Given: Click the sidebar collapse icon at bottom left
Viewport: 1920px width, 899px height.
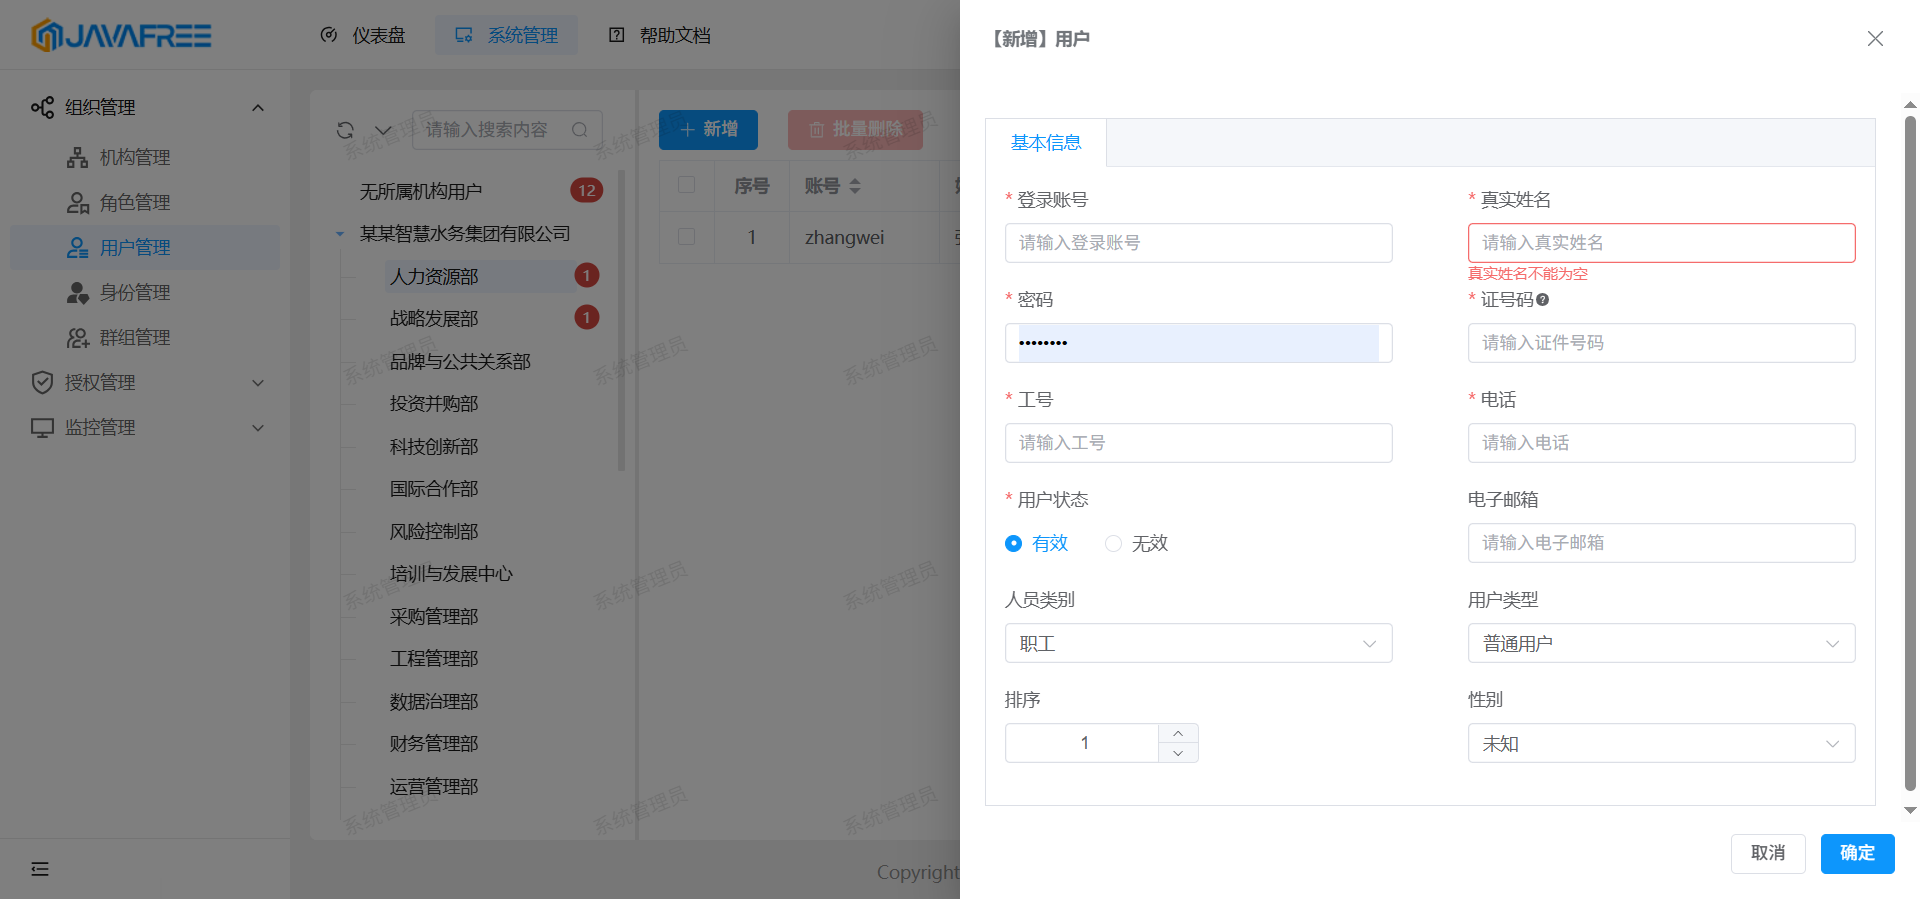Looking at the screenshot, I should (40, 869).
